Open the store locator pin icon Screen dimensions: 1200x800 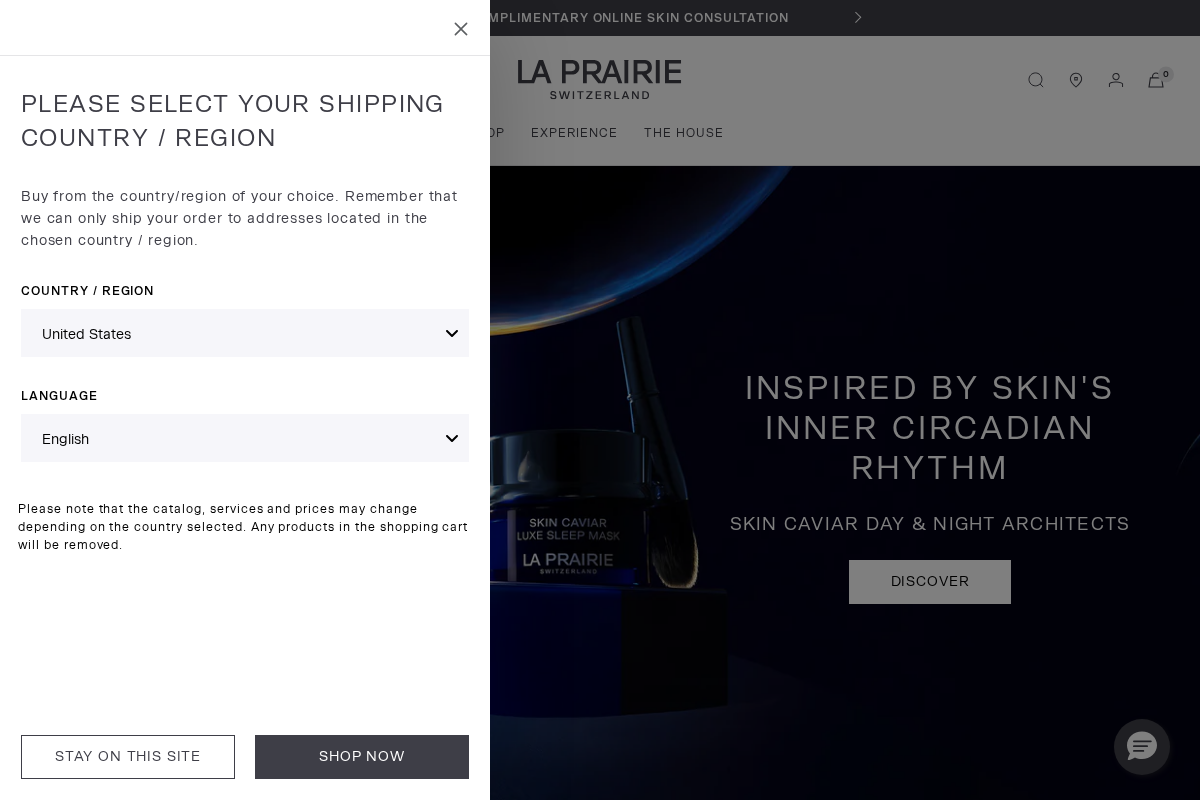pyautogui.click(x=1076, y=80)
